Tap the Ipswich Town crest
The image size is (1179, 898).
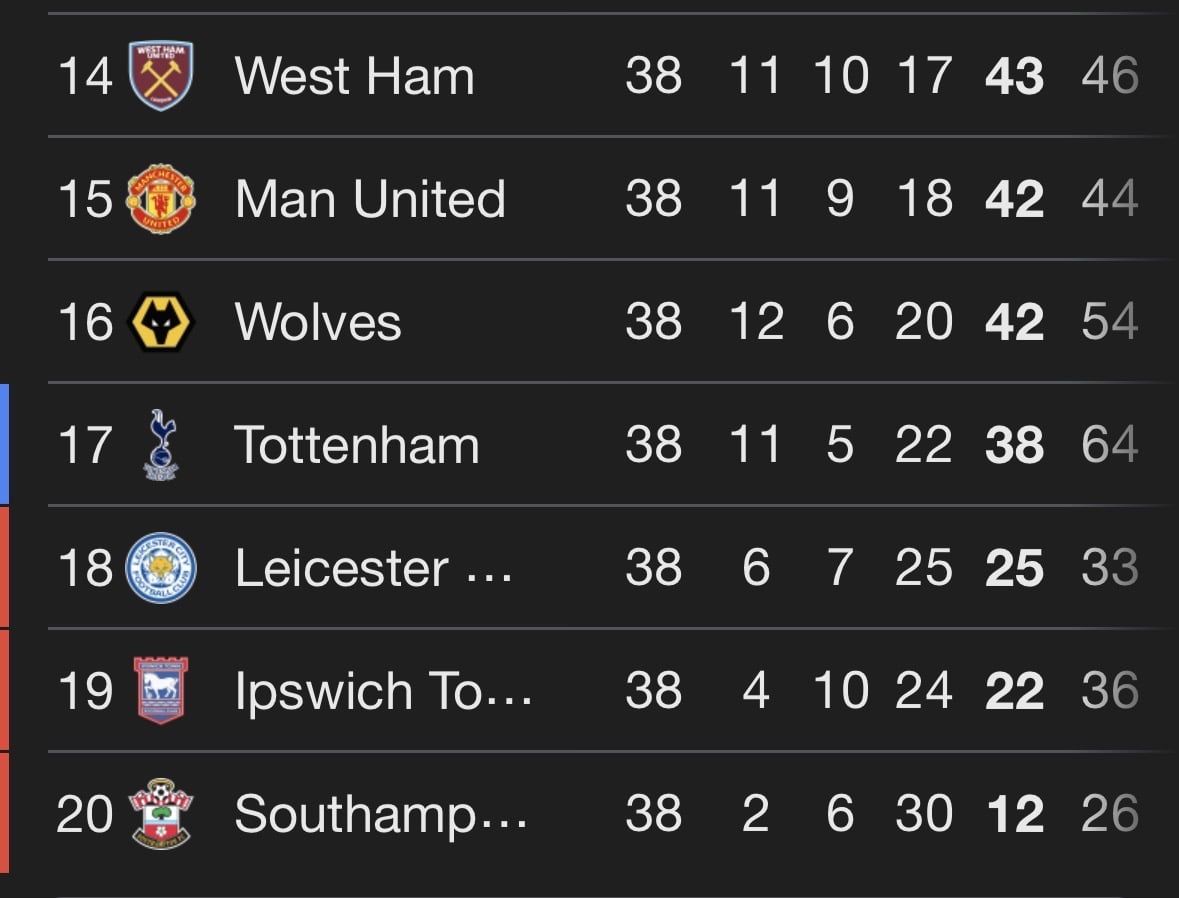pyautogui.click(x=161, y=690)
